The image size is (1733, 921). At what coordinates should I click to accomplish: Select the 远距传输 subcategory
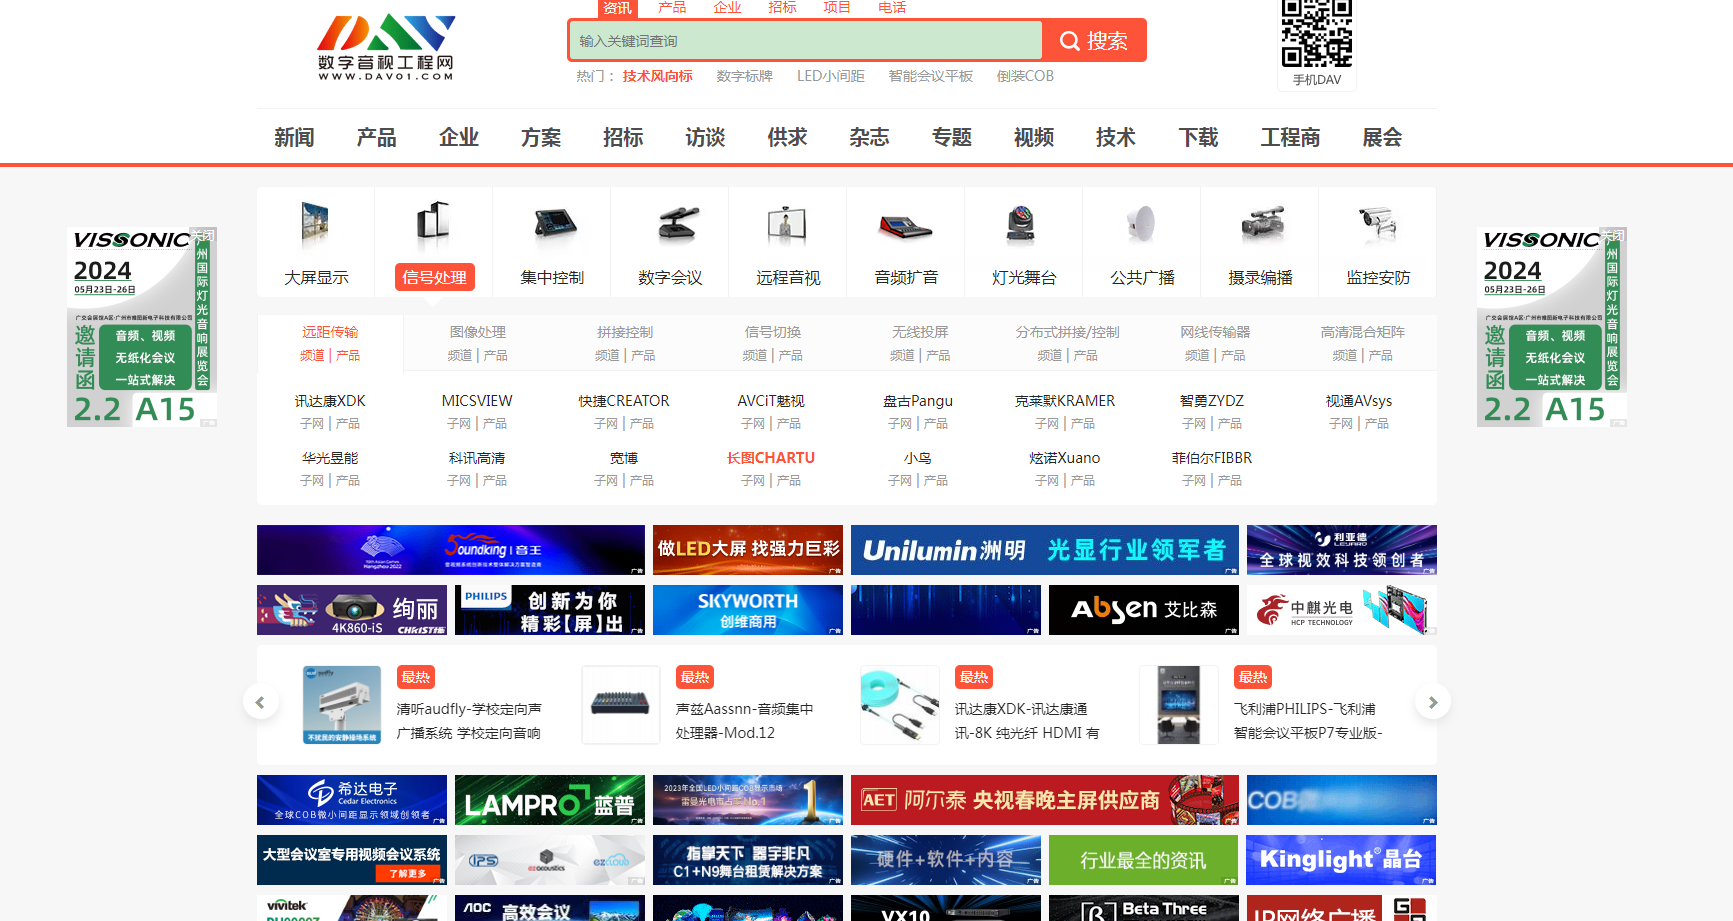(x=330, y=332)
